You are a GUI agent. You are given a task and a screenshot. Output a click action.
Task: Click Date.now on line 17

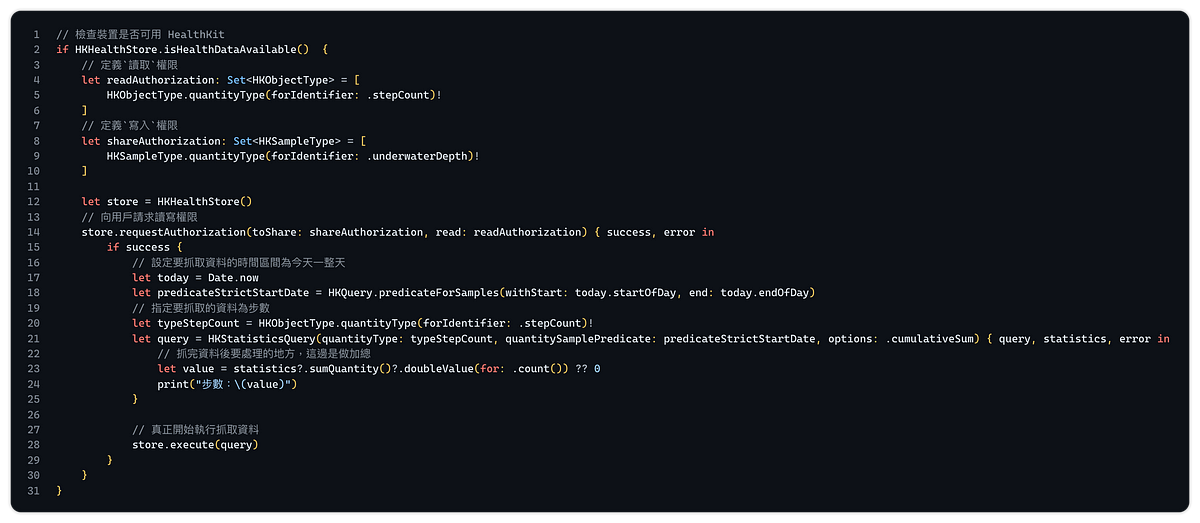pyautogui.click(x=233, y=278)
